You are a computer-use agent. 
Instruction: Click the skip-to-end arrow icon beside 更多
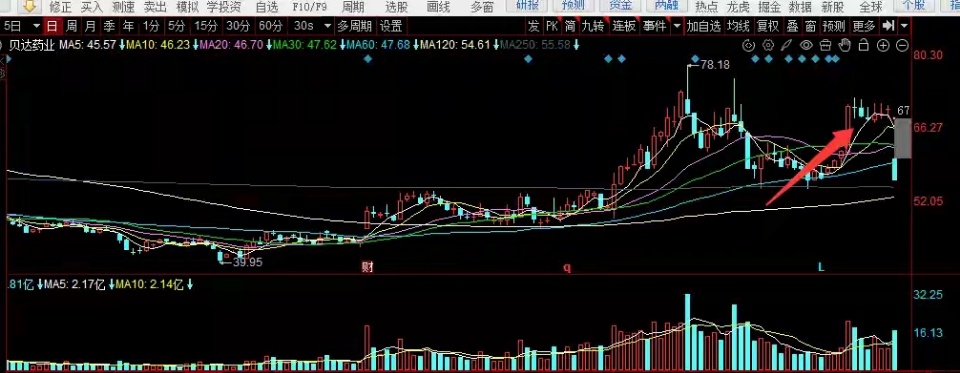click(x=888, y=26)
